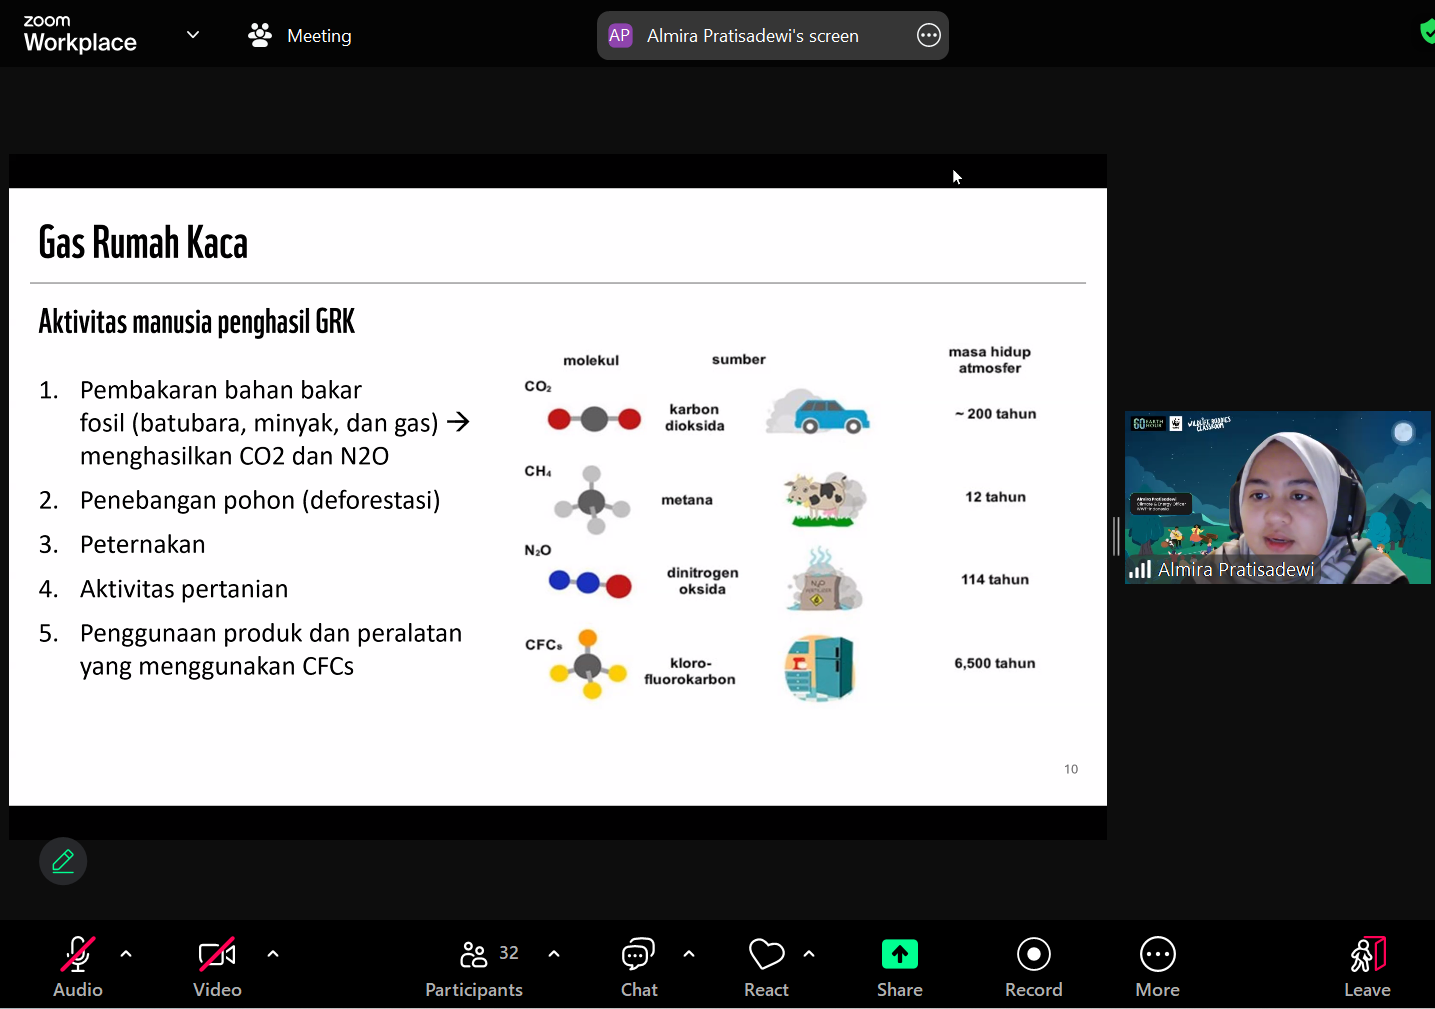Turn on camera with Video button
Screen dimensions: 1435x1009
217,966
